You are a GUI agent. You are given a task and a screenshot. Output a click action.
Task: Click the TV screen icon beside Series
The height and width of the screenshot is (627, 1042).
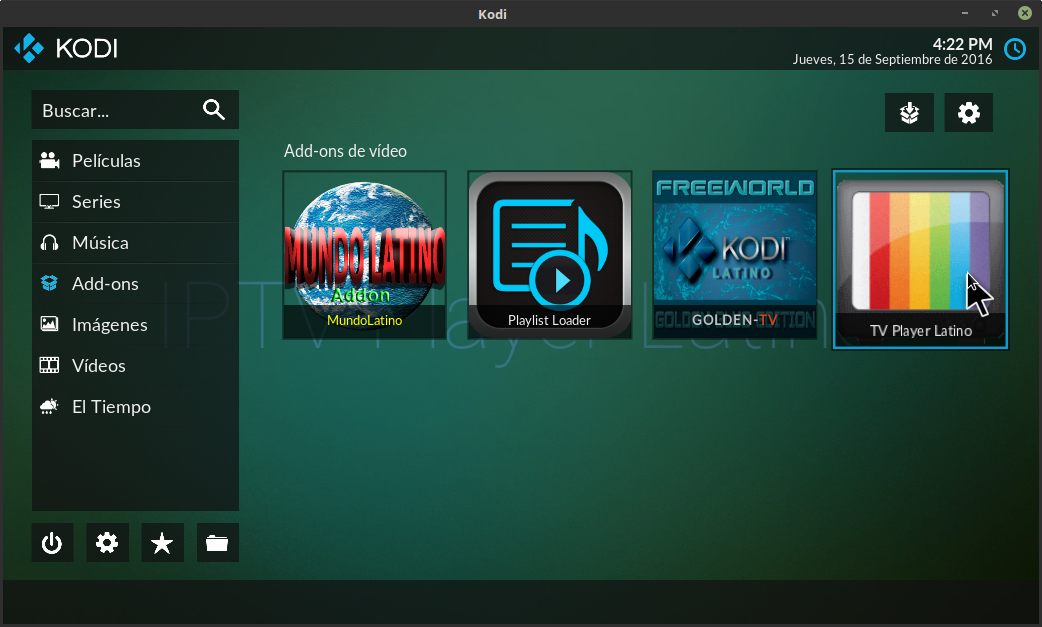click(49, 202)
